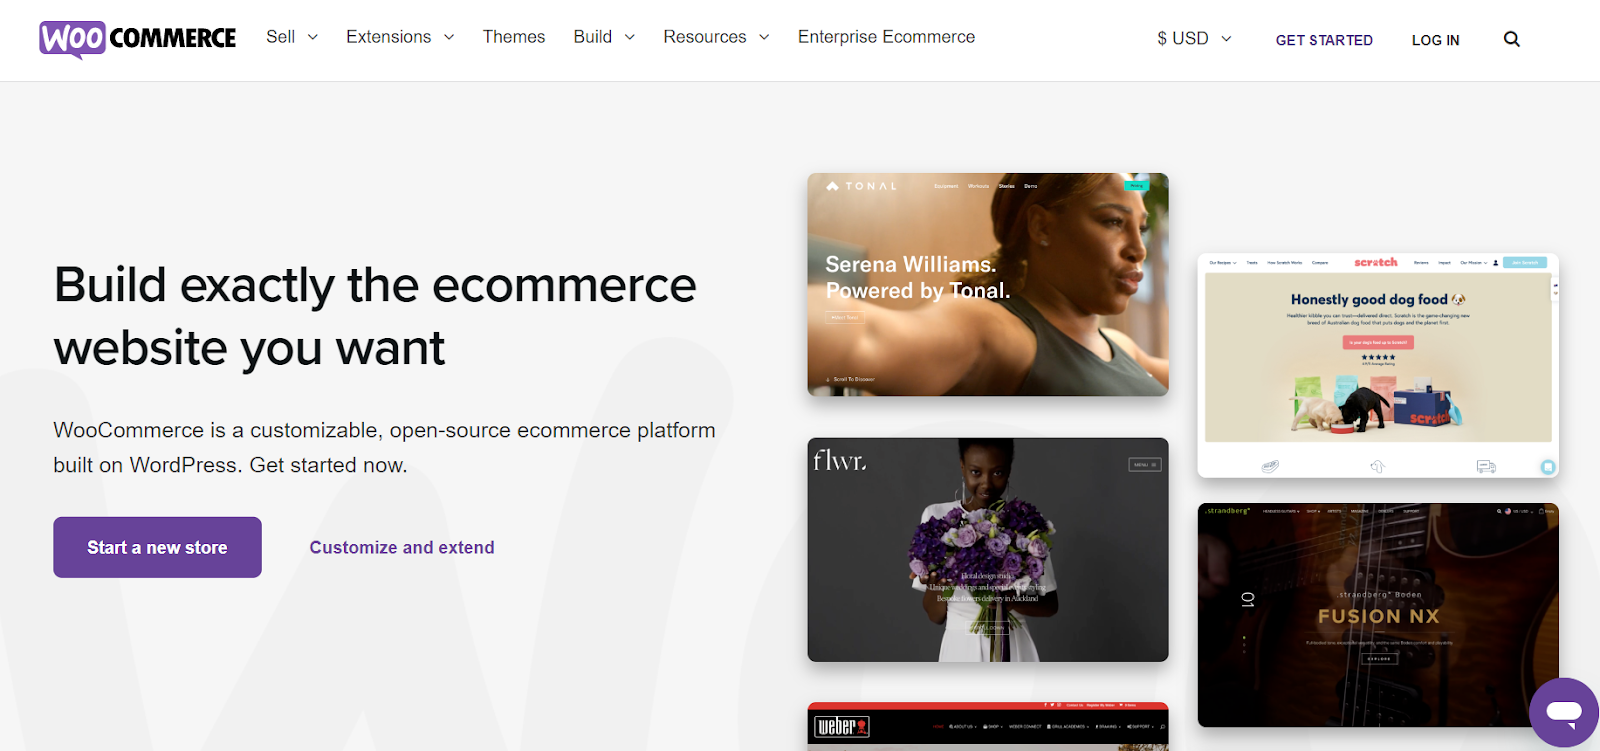
Task: Click LOG IN in the header
Action: [1435, 40]
